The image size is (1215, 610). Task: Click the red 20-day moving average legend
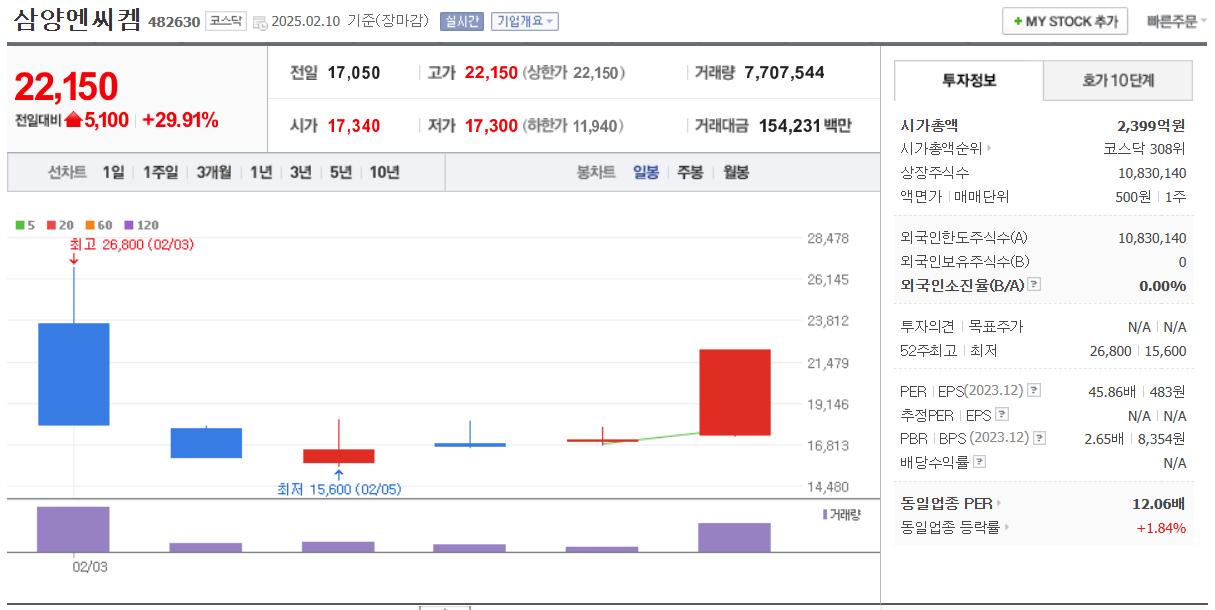[60, 225]
